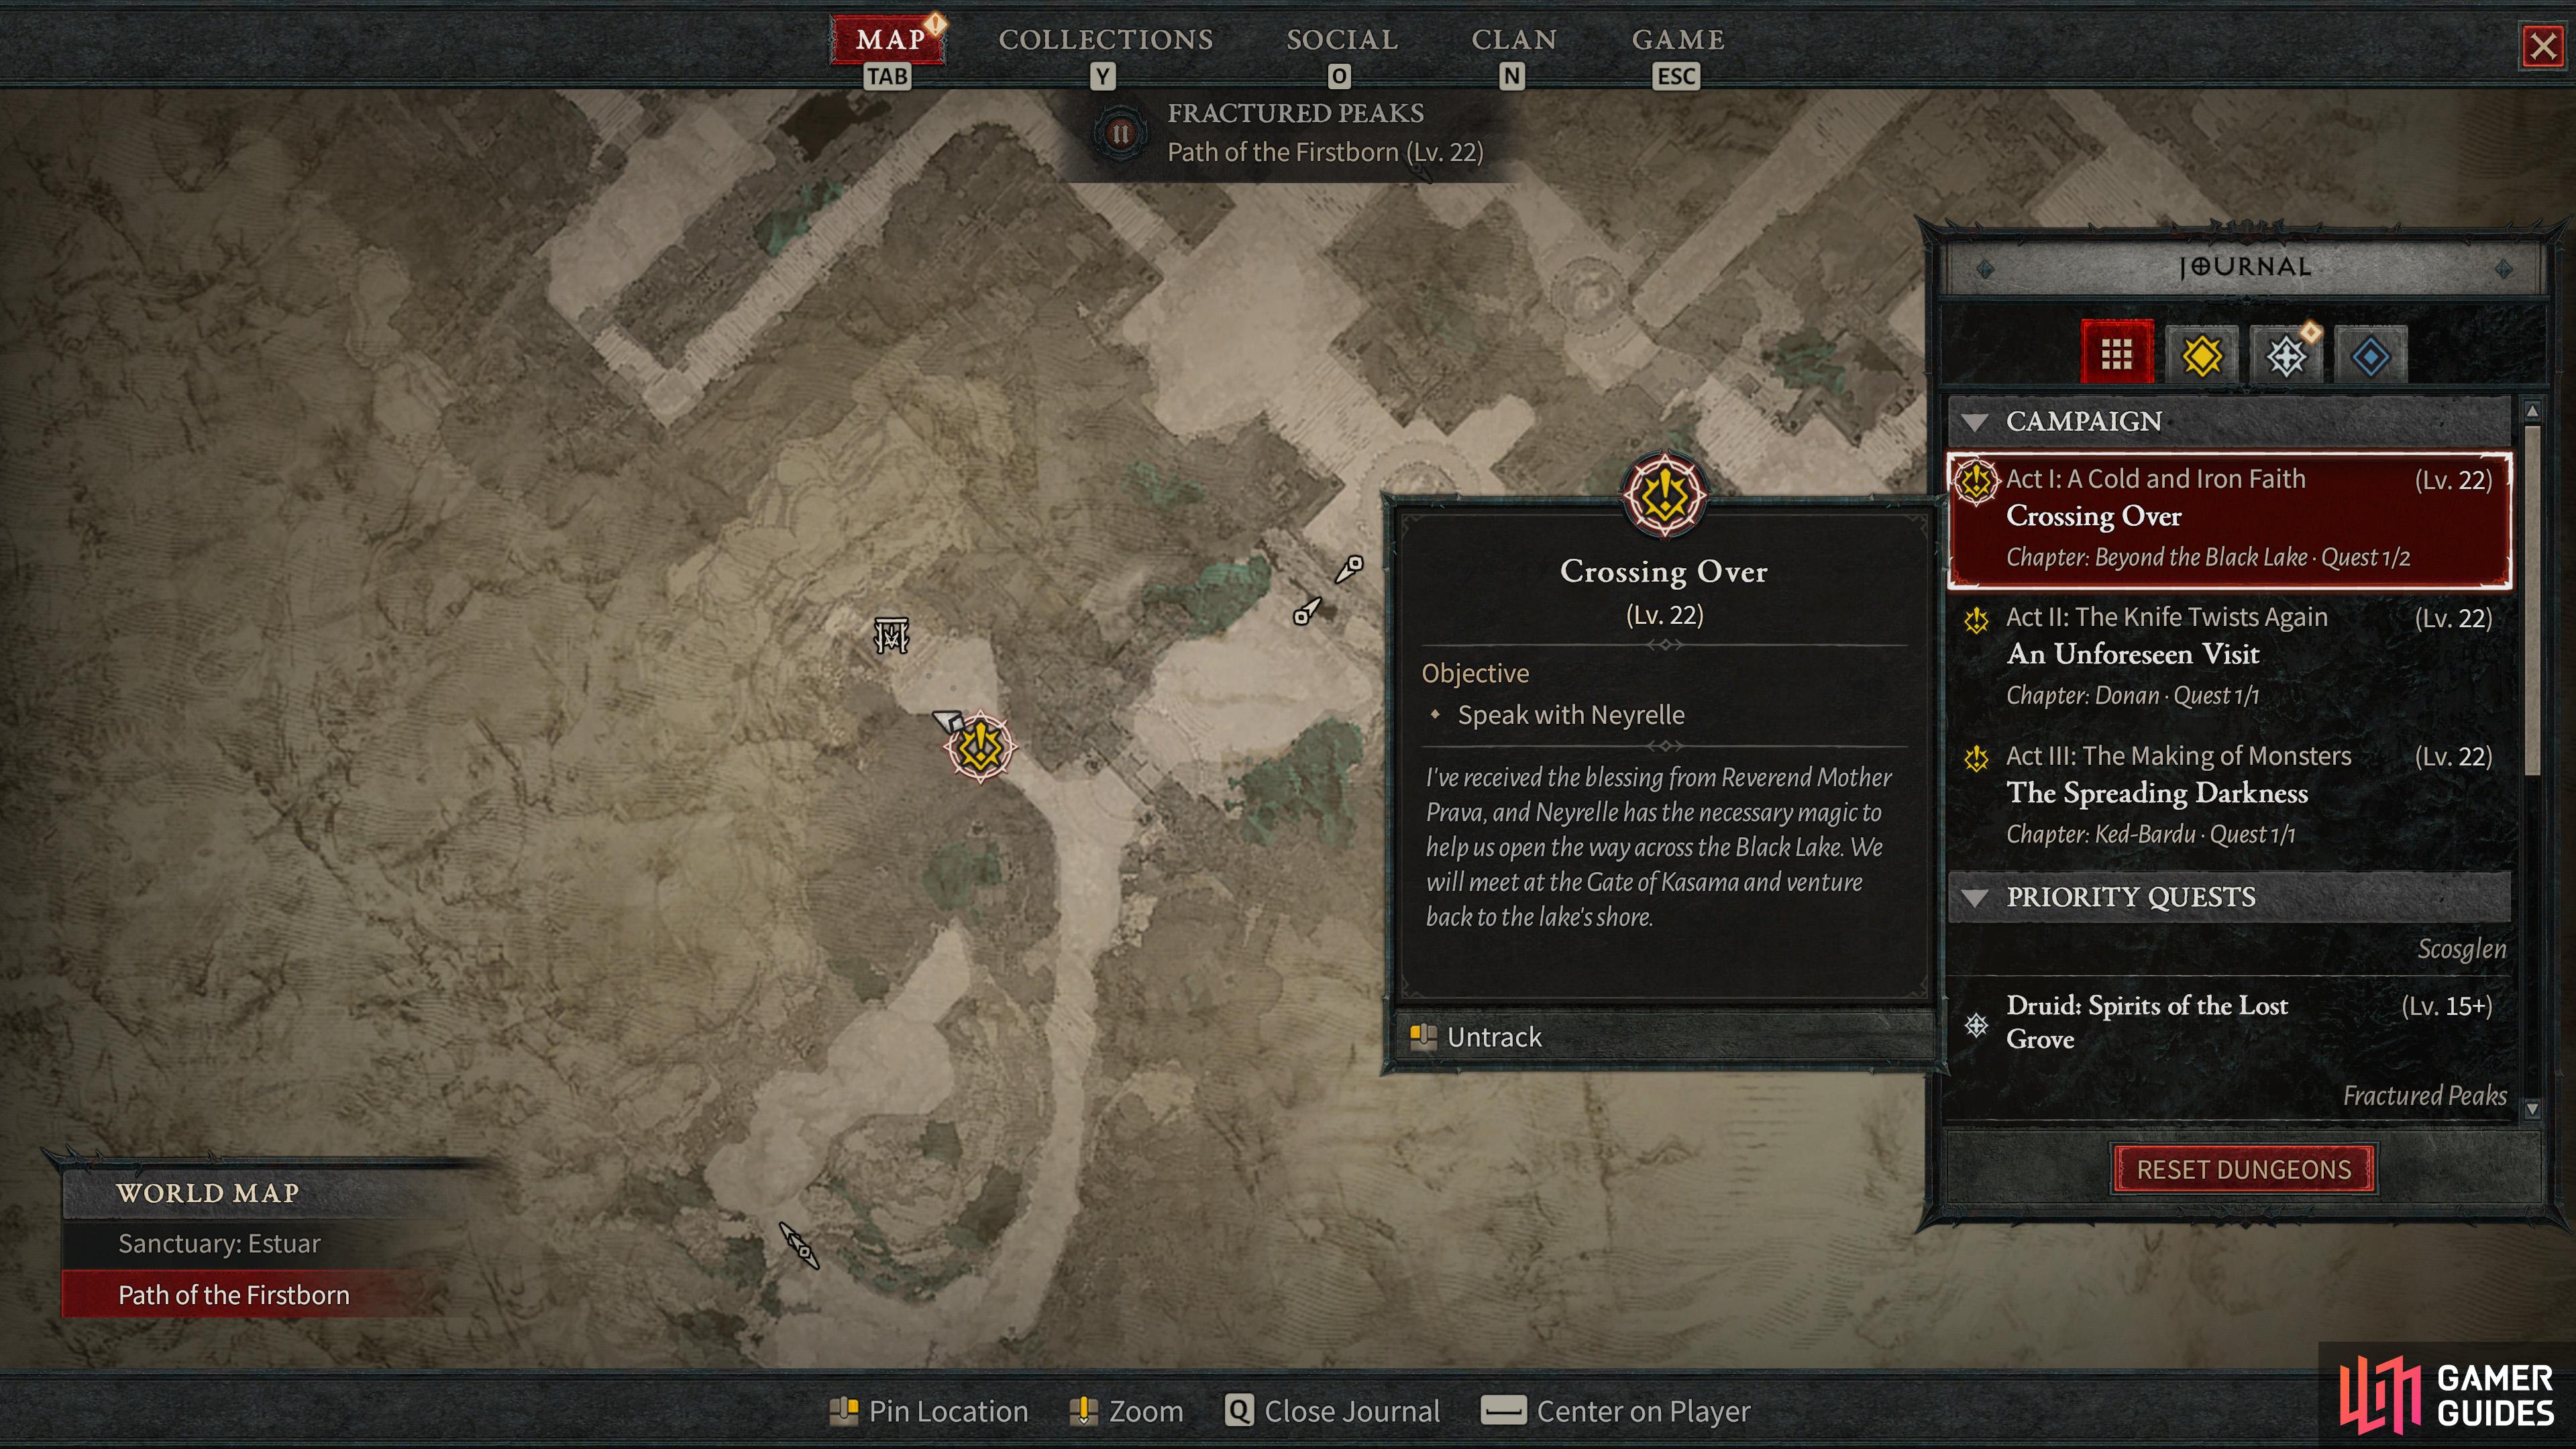This screenshot has width=2576, height=1449.
Task: Select the yellow campaign quests filter icon
Action: tap(2201, 355)
